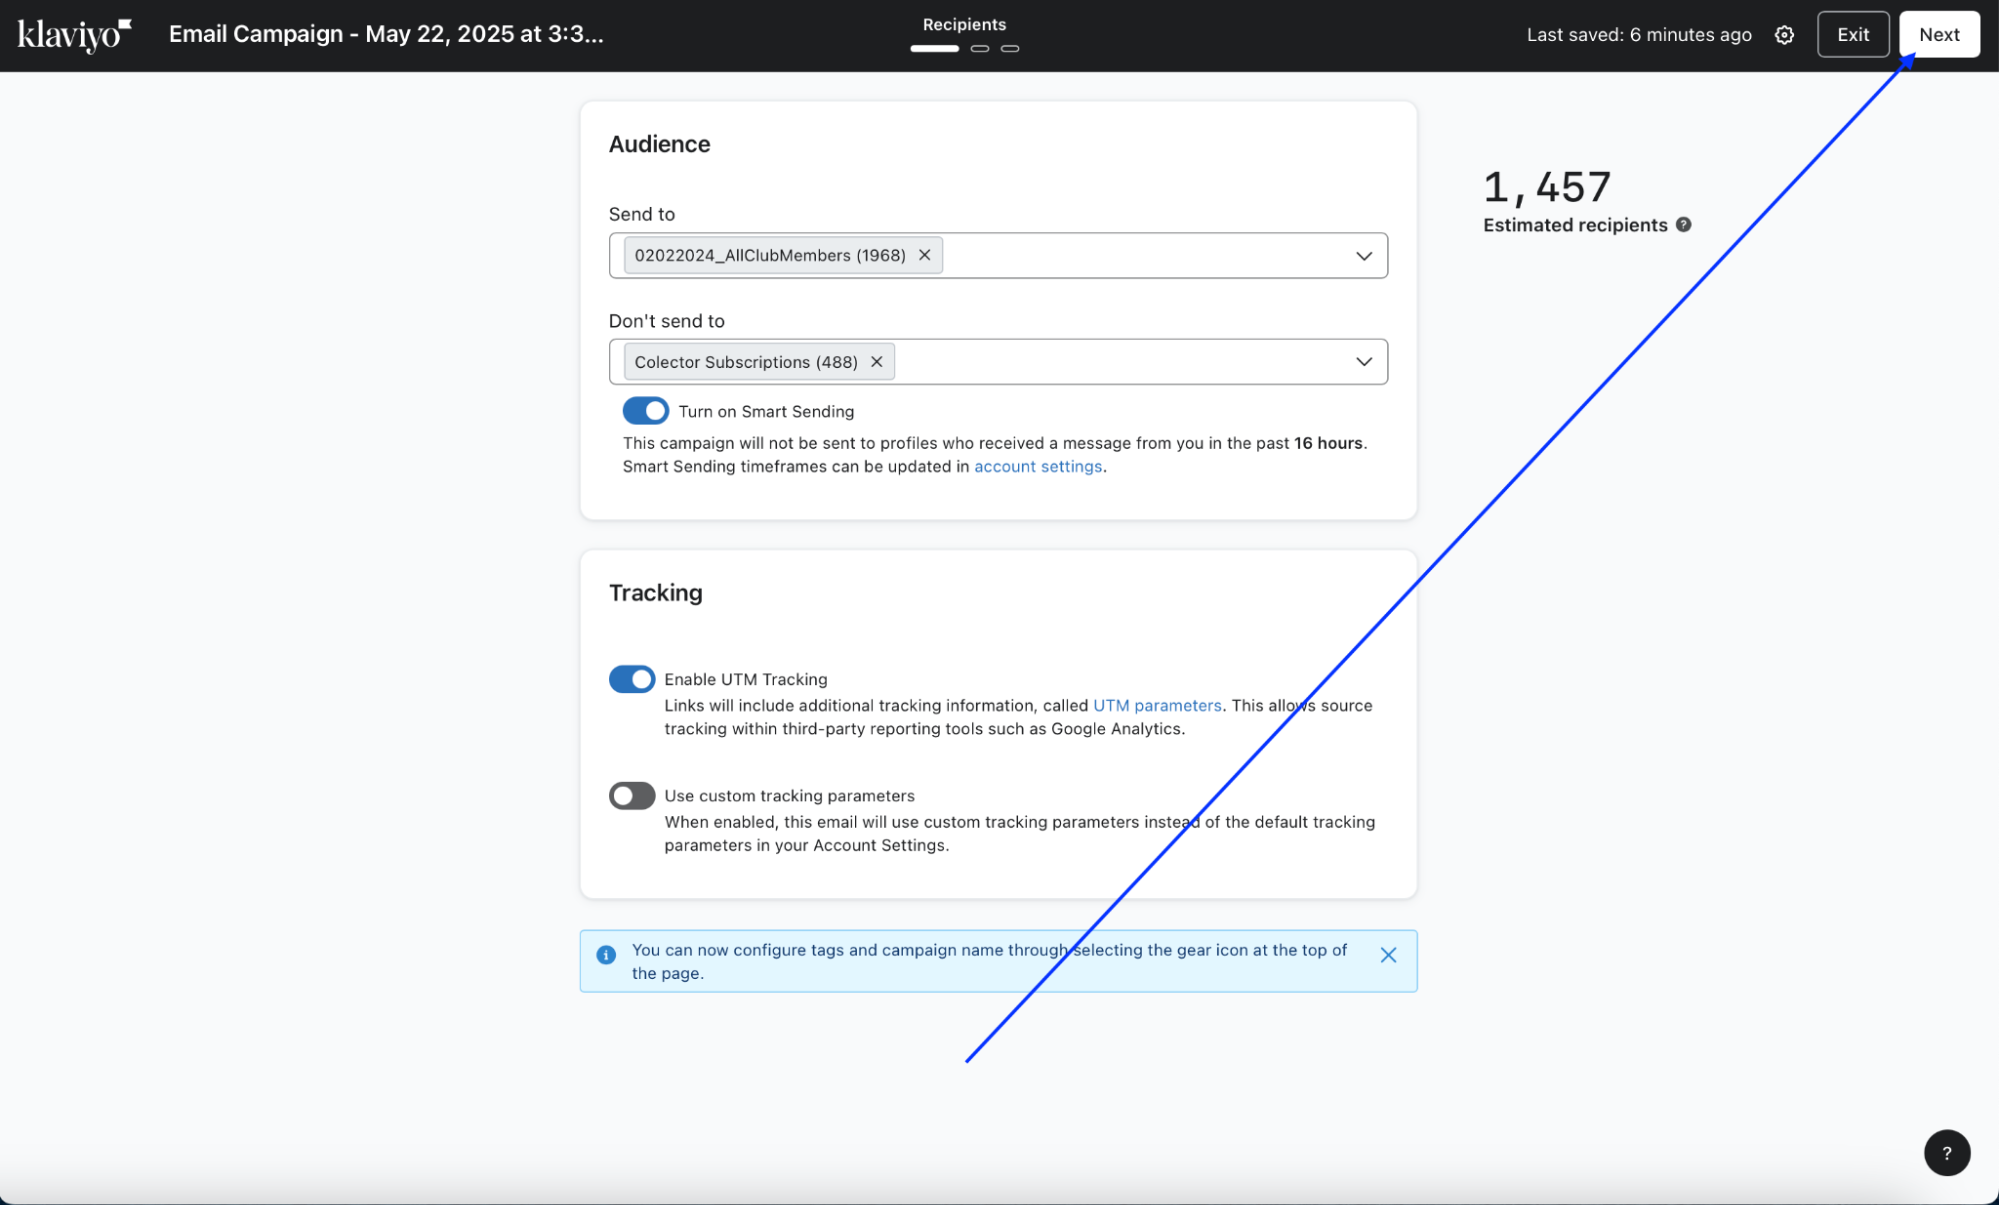Open Estimated recipients help tooltip icon
The image size is (1999, 1206).
click(1684, 225)
